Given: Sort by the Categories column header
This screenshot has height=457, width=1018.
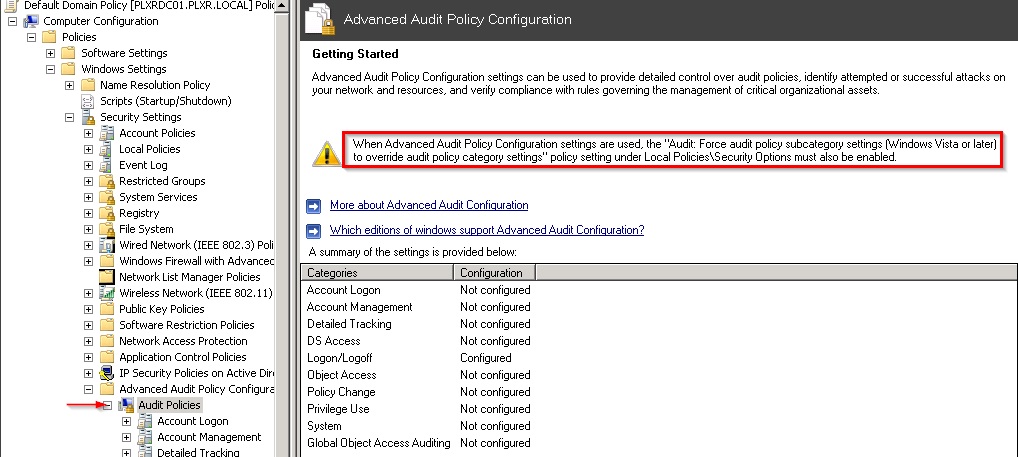Looking at the screenshot, I should pos(377,273).
